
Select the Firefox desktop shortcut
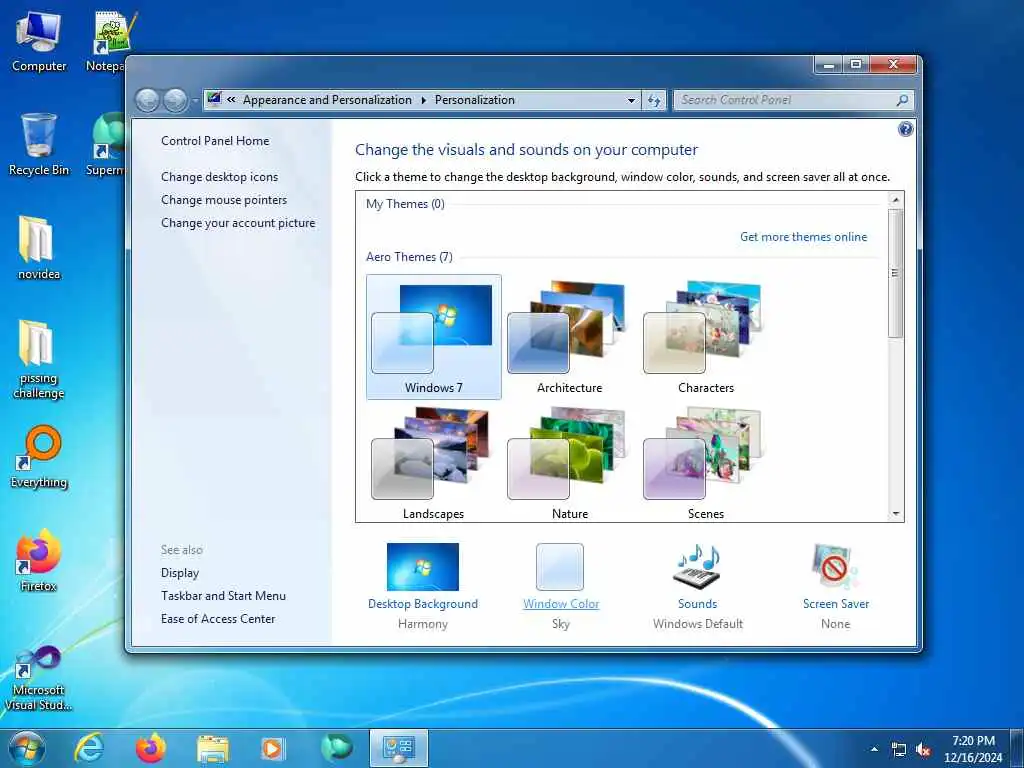[39, 560]
